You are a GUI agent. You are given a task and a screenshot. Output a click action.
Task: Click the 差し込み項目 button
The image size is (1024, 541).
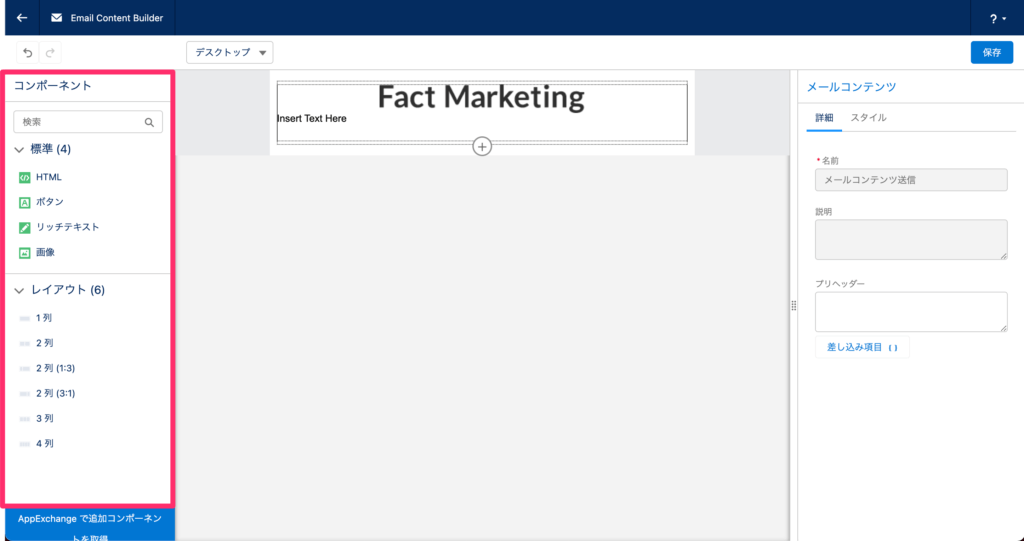862,347
